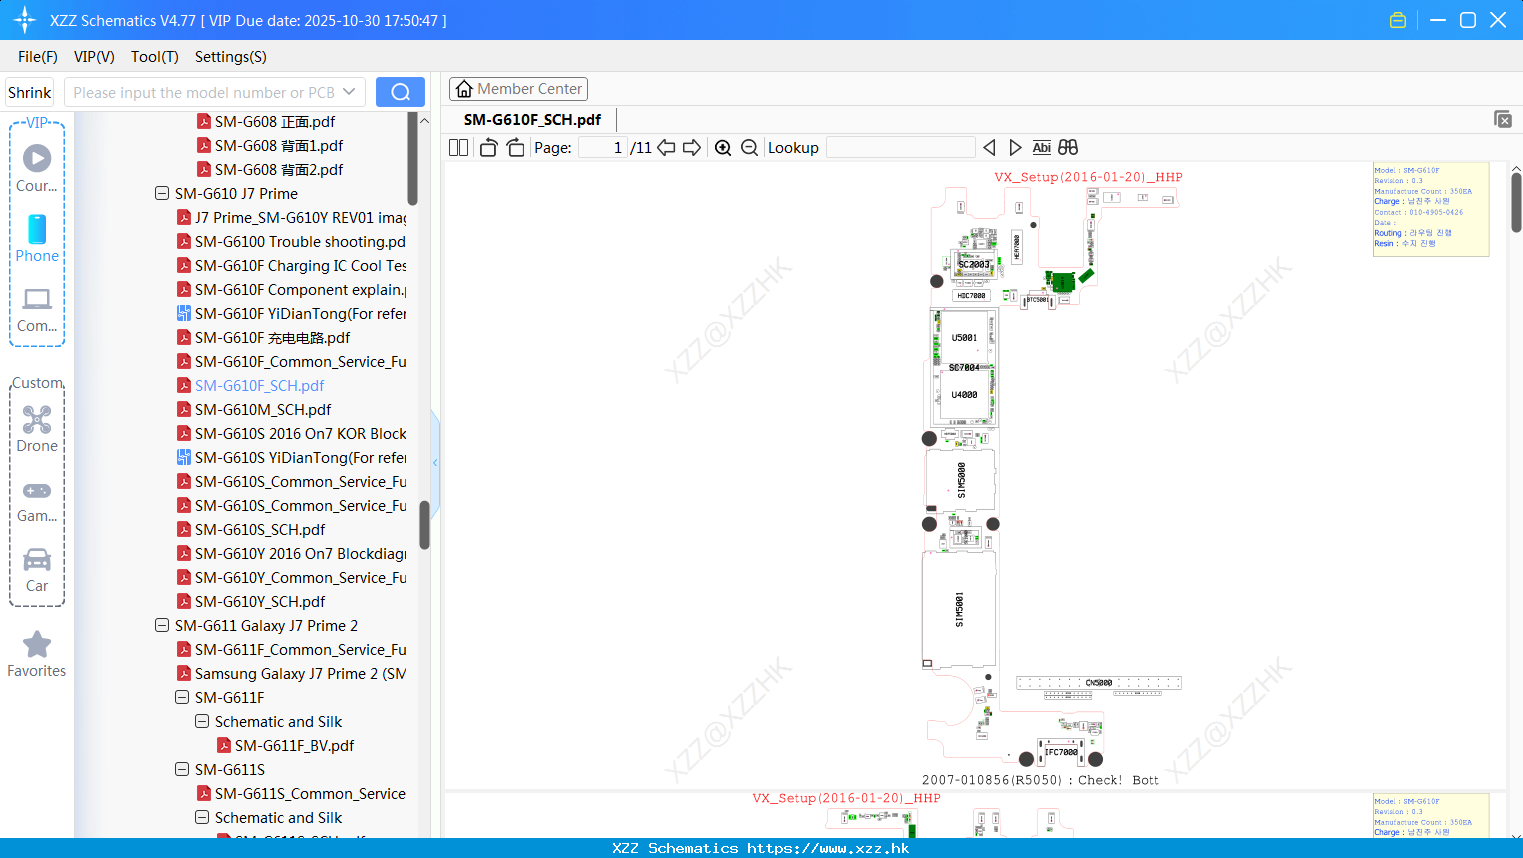Screen dimensions: 1523x858
Task: Open the Courses sidebar icon
Action: [x=37, y=168]
